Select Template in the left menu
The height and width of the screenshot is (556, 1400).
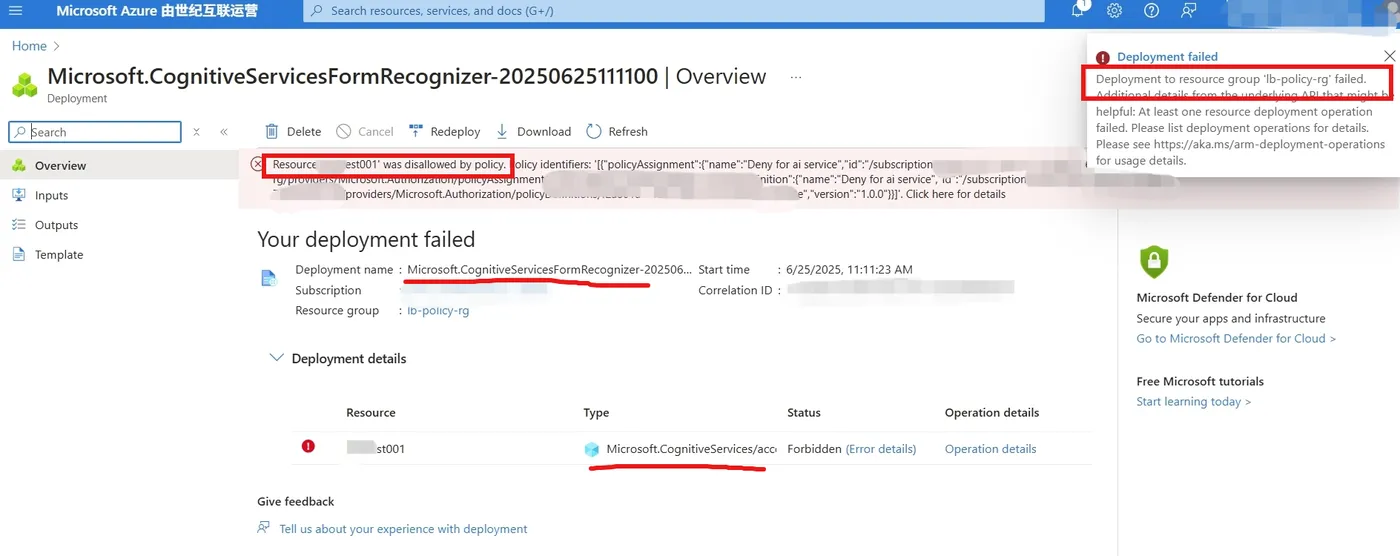point(59,255)
